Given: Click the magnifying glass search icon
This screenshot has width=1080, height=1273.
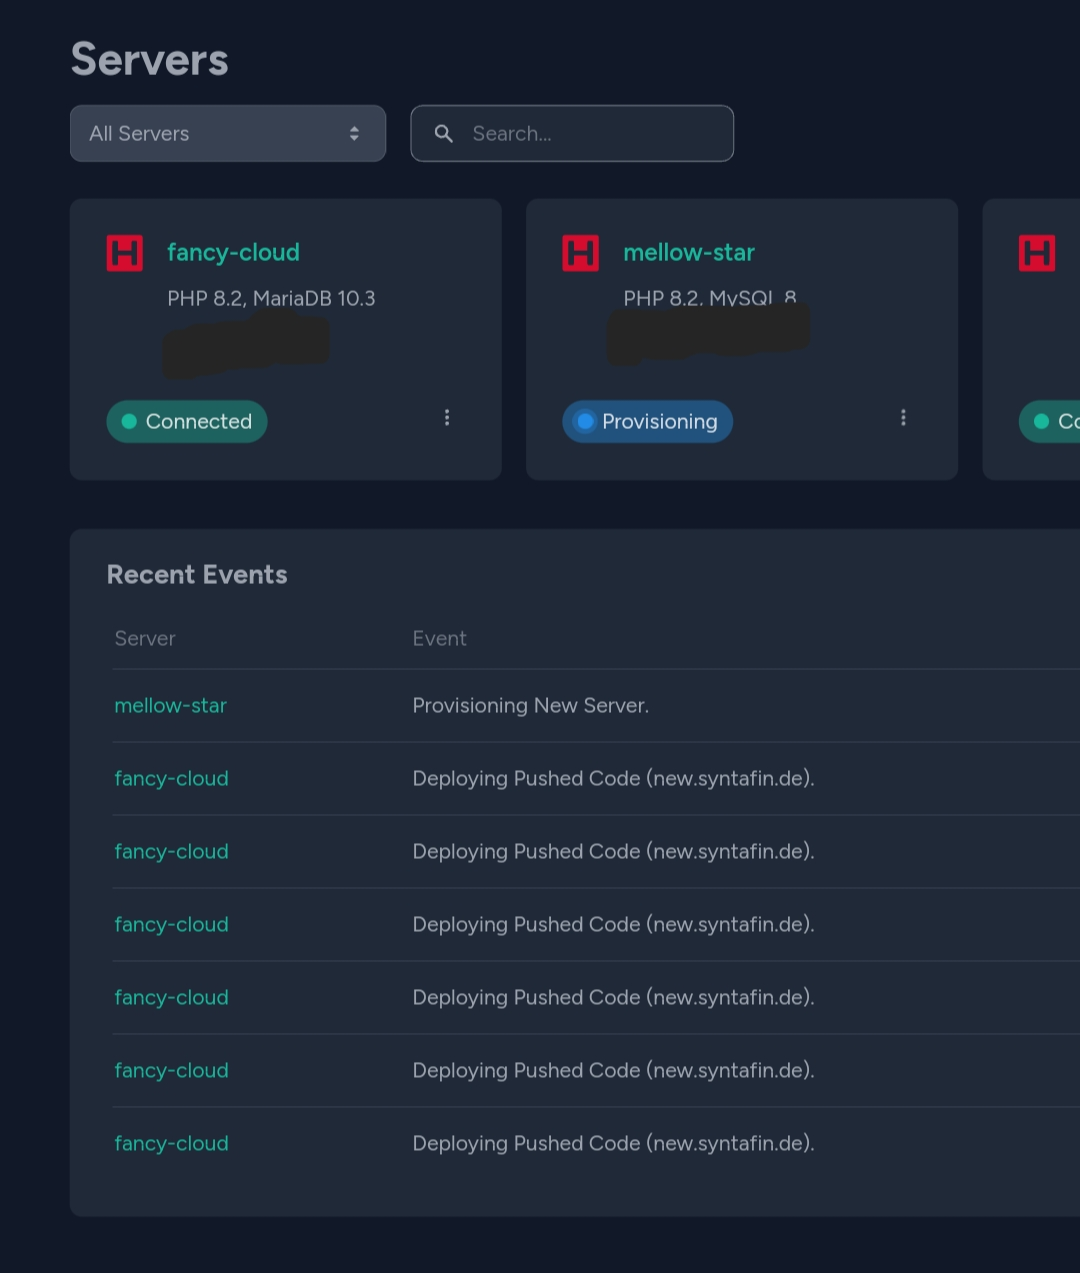Looking at the screenshot, I should [444, 133].
